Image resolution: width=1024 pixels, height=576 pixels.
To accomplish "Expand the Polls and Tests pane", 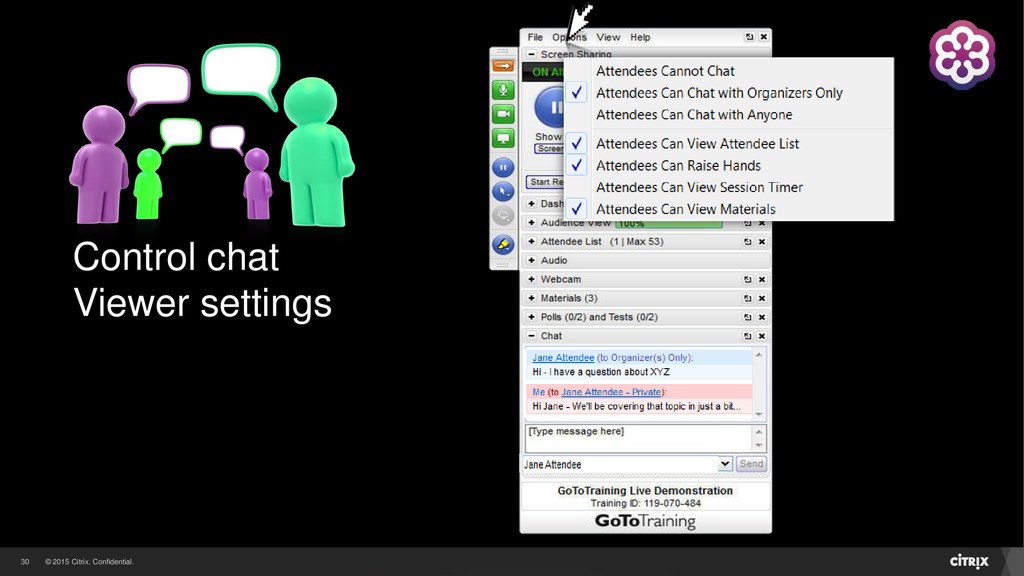I will tap(532, 317).
